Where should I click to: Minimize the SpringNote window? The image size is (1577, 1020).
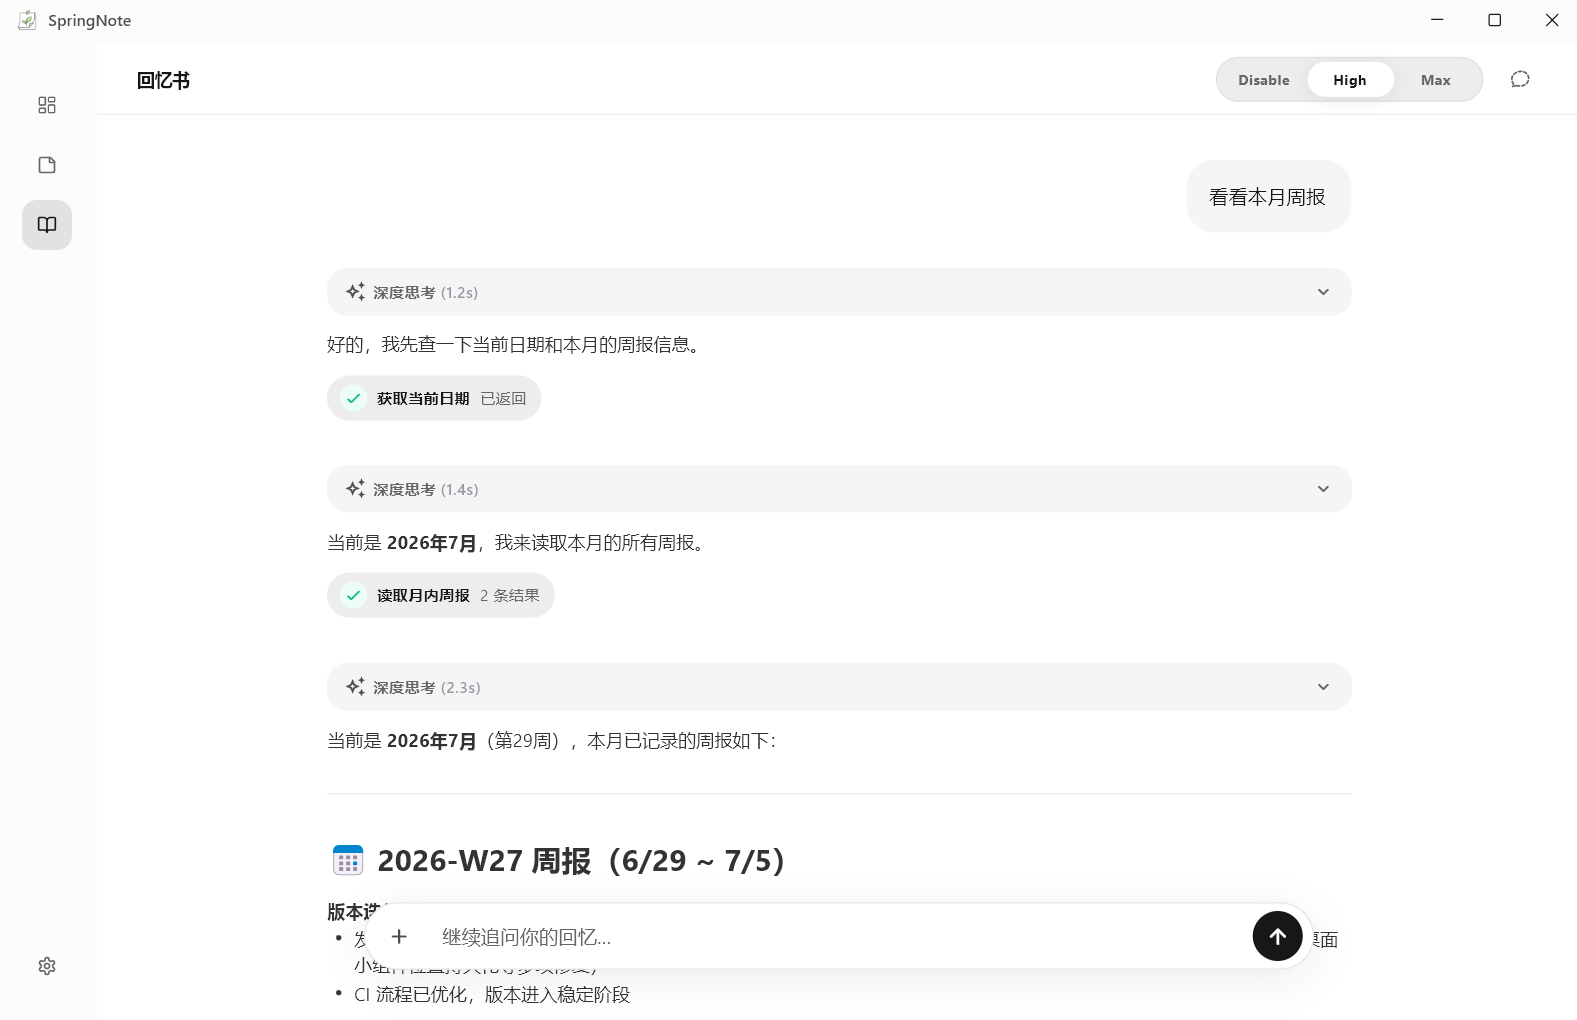pos(1437,20)
